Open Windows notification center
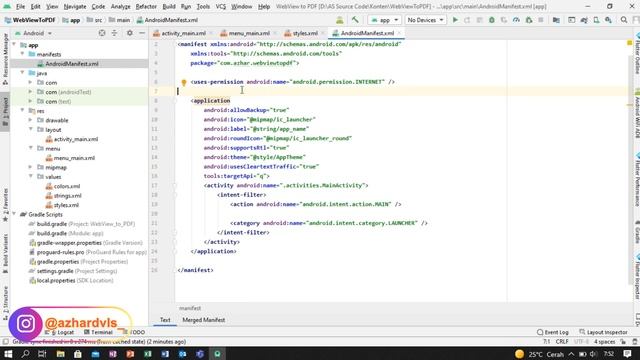 [627, 354]
